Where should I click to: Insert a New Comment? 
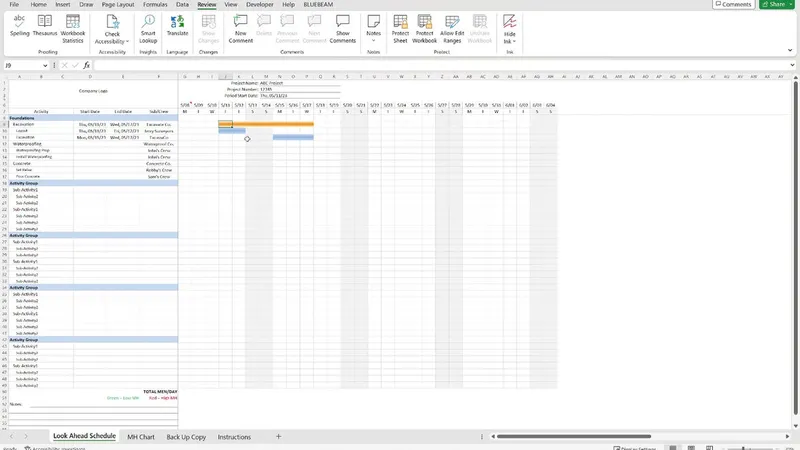click(240, 29)
